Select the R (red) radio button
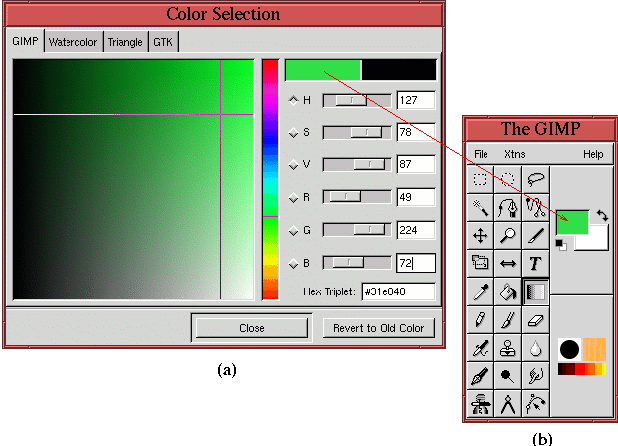 click(293, 198)
